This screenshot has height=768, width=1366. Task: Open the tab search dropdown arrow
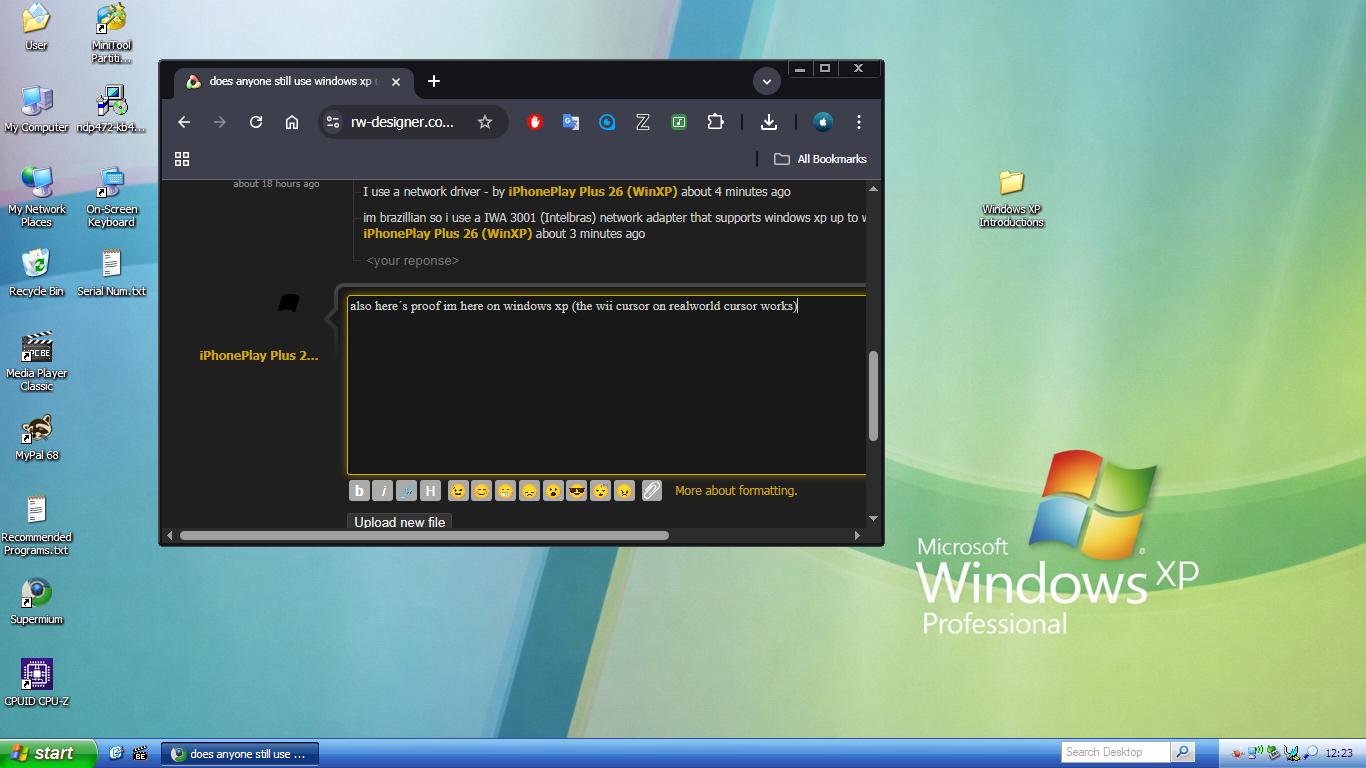click(x=767, y=81)
